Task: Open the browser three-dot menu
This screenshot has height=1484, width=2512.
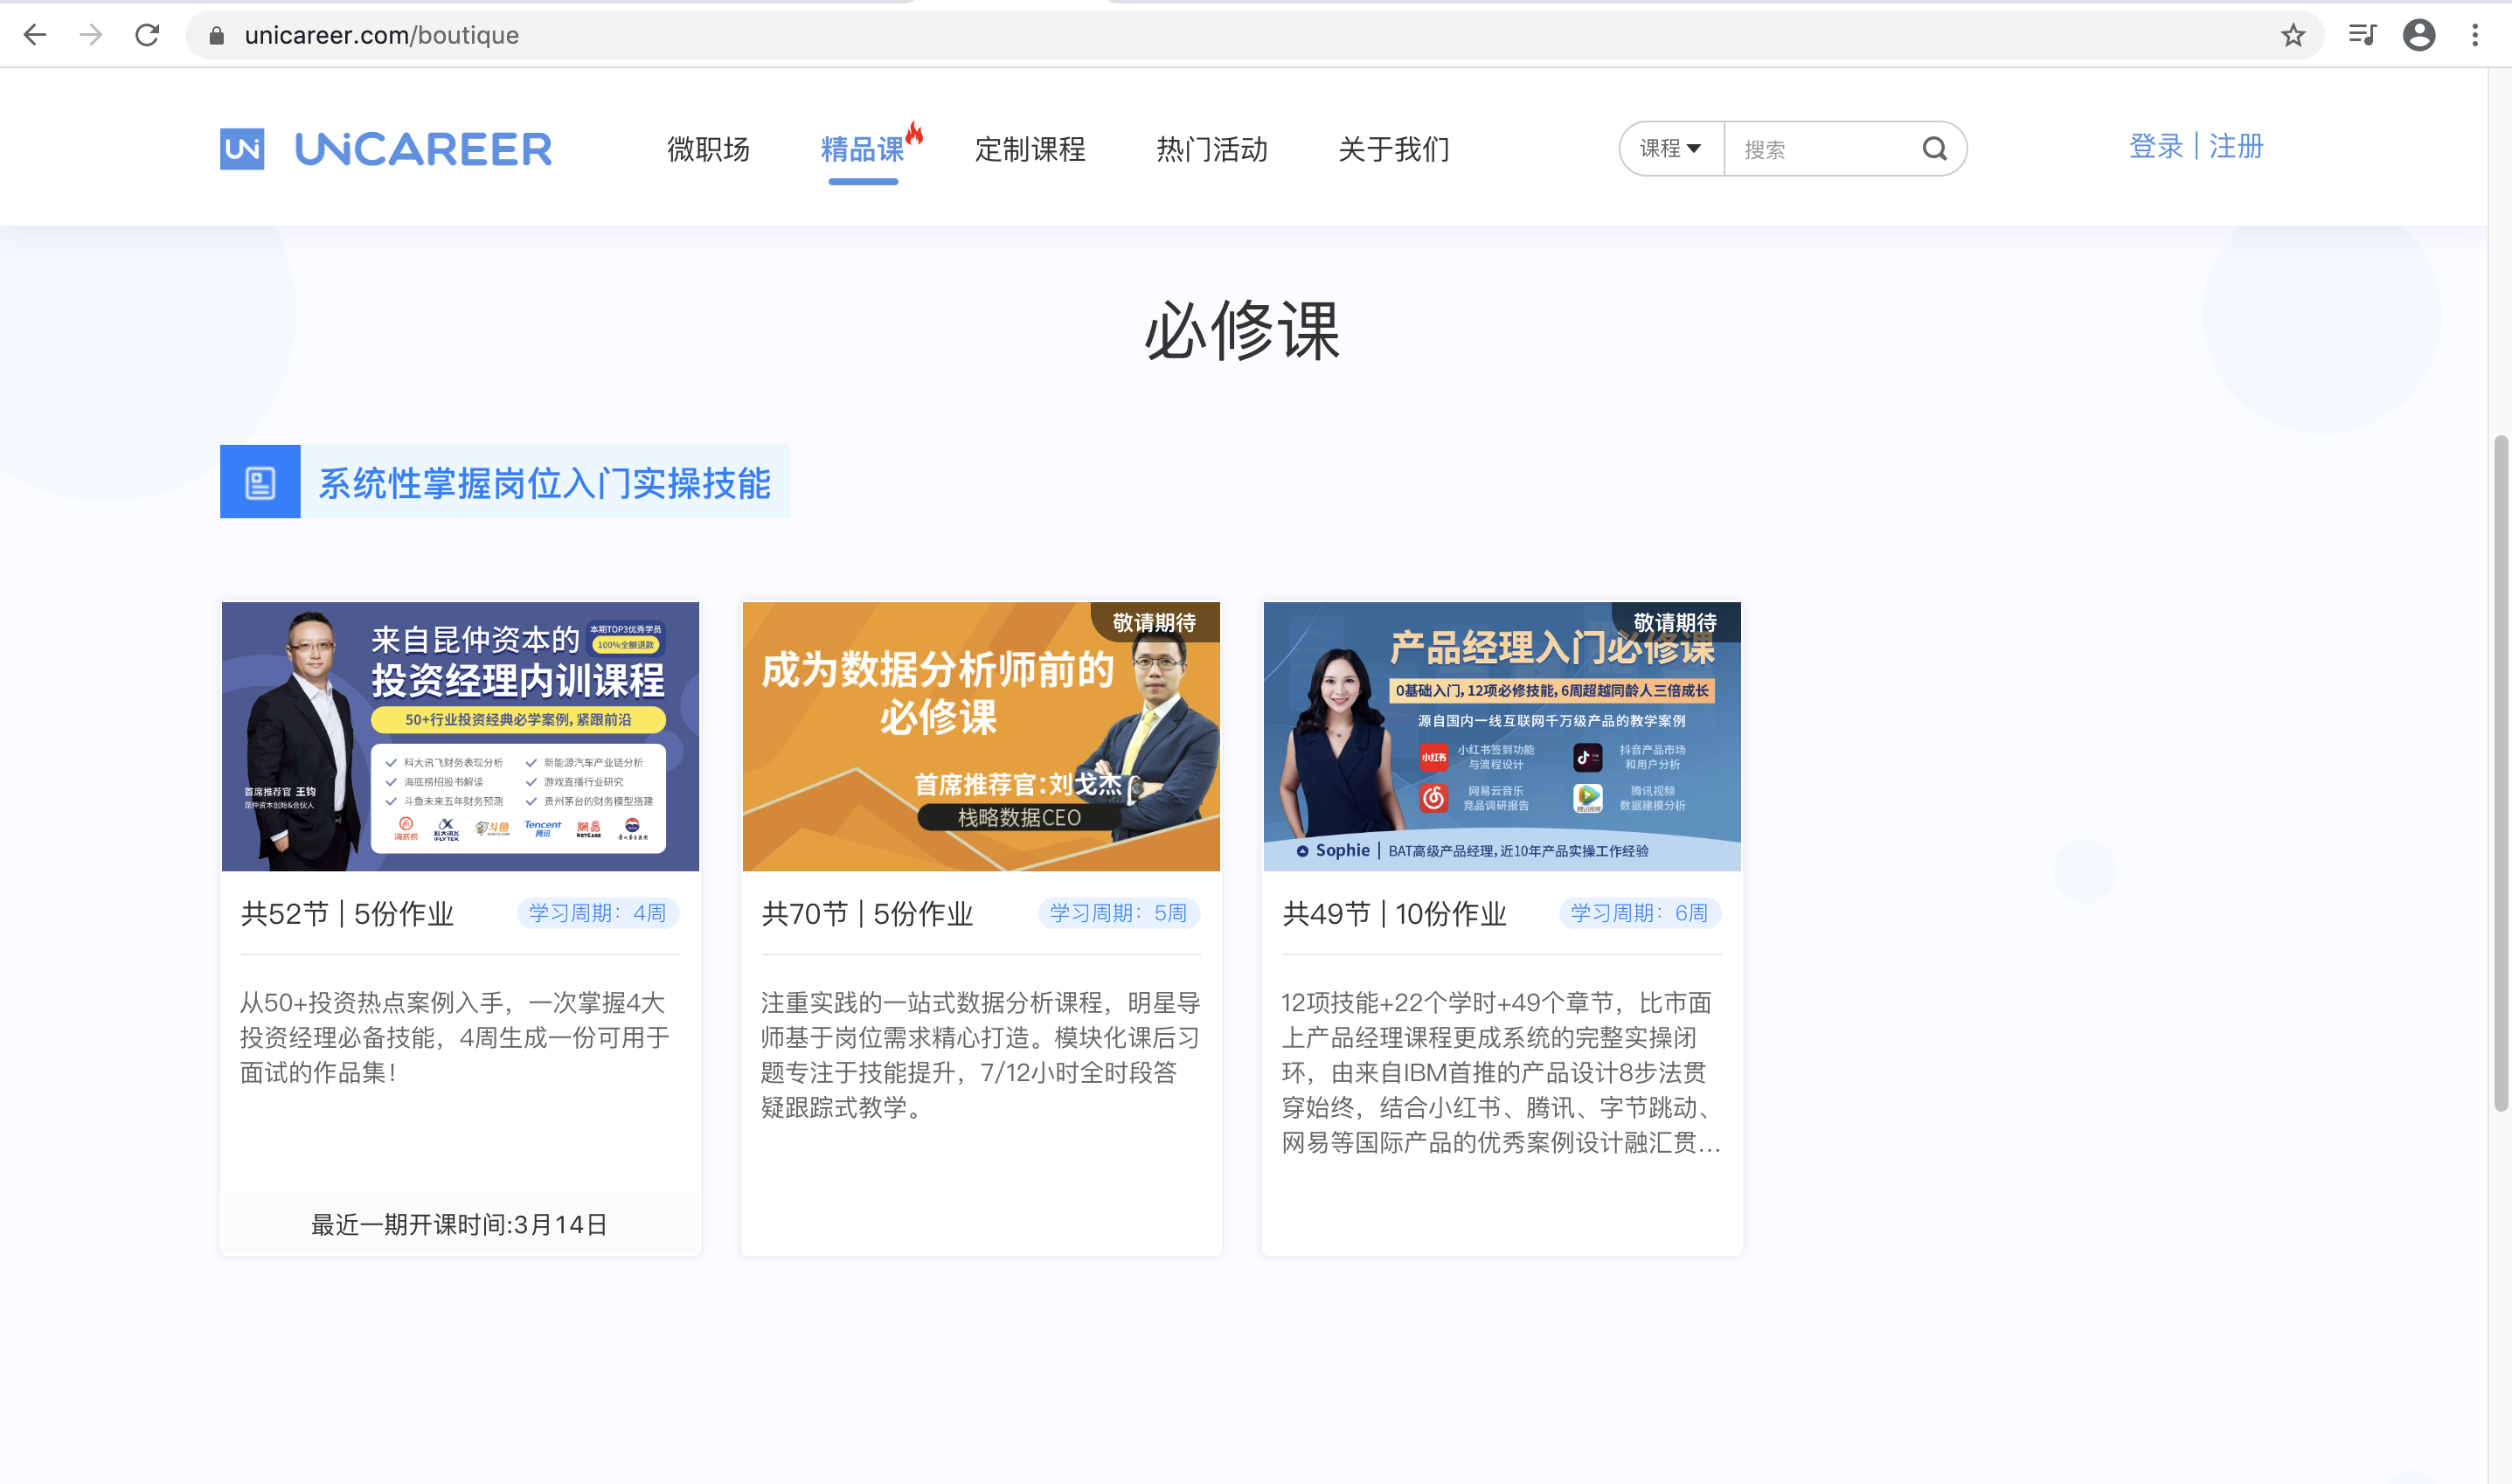Action: click(x=2475, y=35)
